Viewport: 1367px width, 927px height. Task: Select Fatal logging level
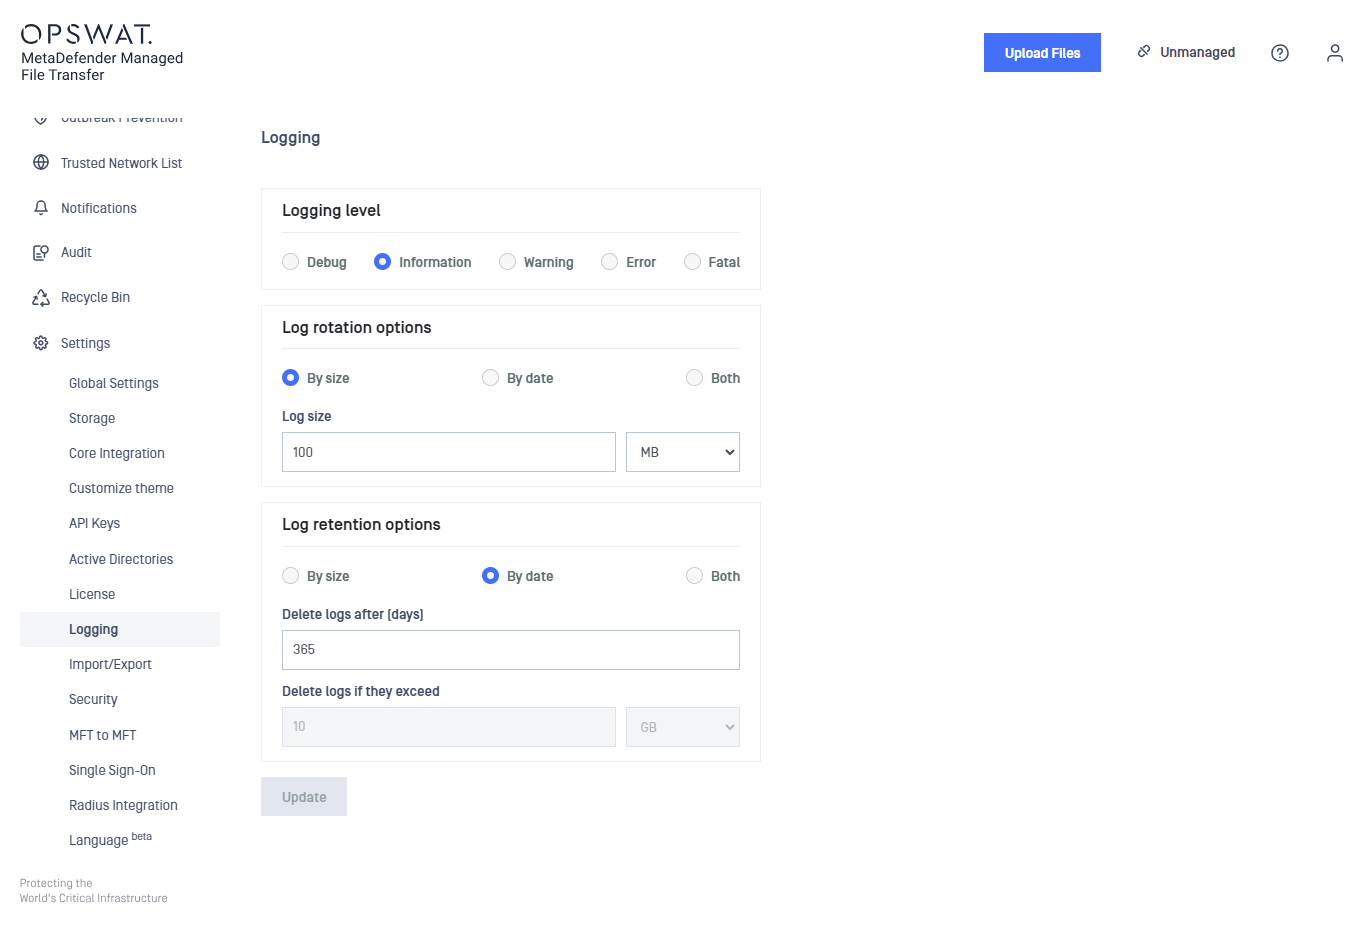coord(692,261)
